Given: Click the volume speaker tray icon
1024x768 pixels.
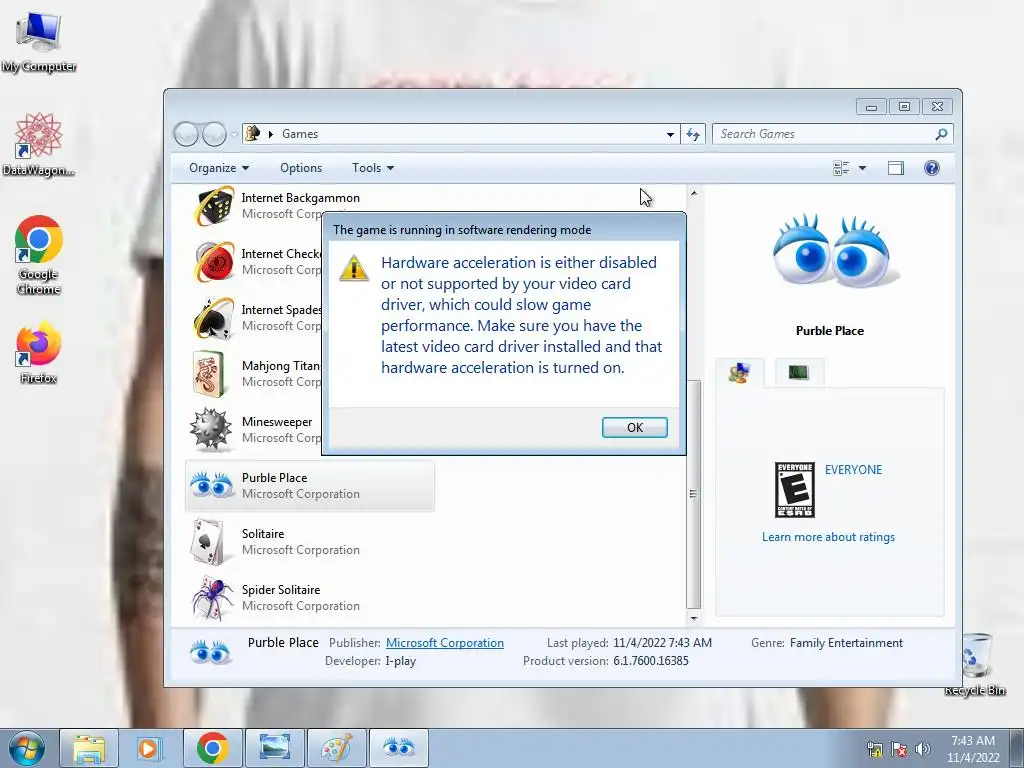Looking at the screenshot, I should pyautogui.click(x=922, y=749).
